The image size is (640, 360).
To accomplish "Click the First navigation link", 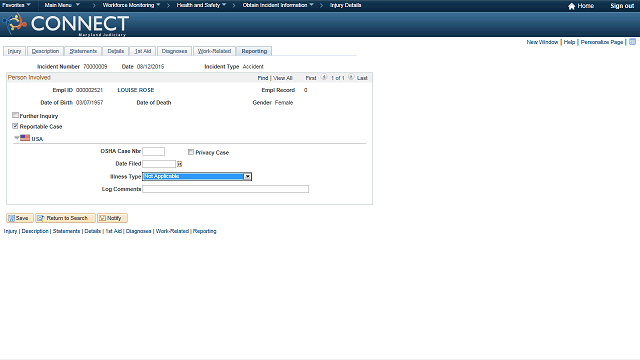I will click(311, 78).
